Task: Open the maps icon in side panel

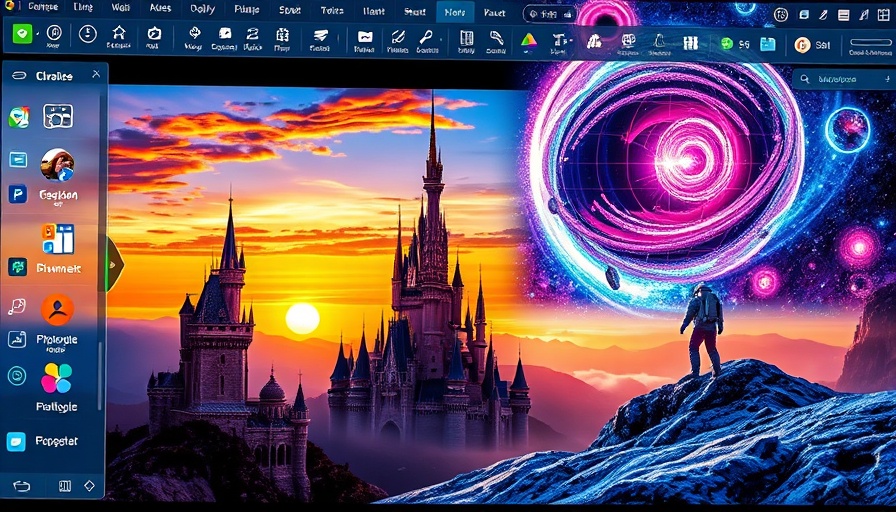Action: 18,118
